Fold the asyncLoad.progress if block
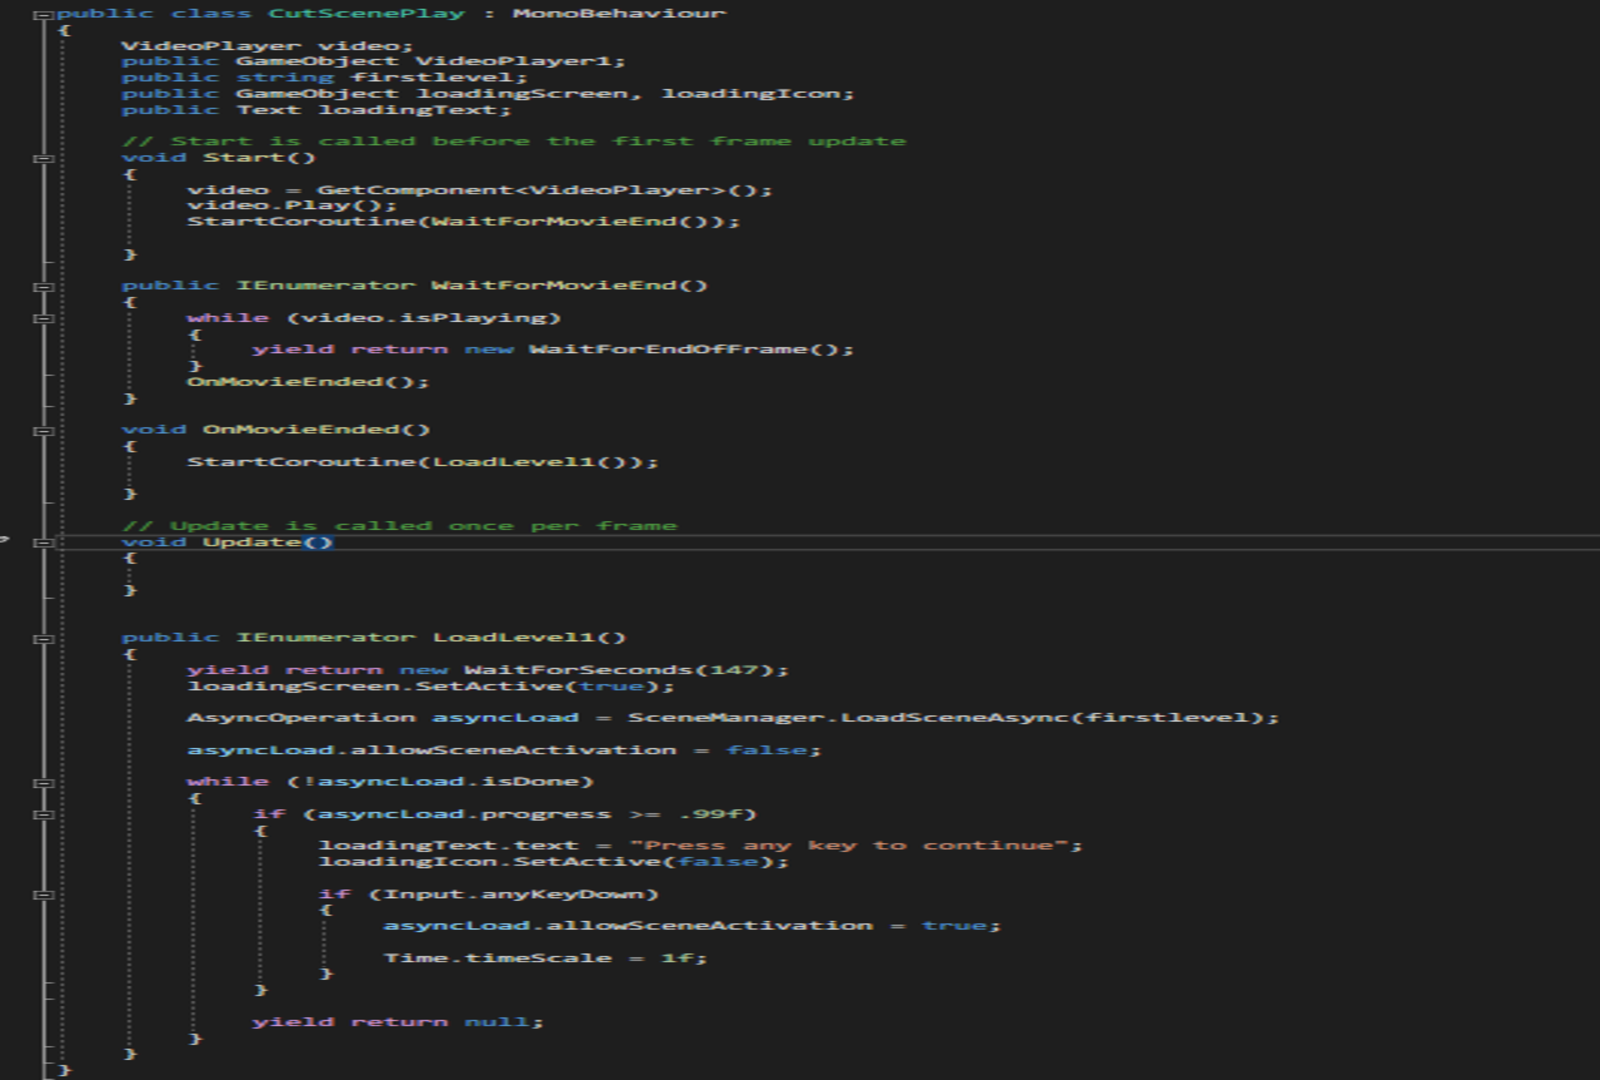The image size is (1600, 1080). click(x=43, y=814)
